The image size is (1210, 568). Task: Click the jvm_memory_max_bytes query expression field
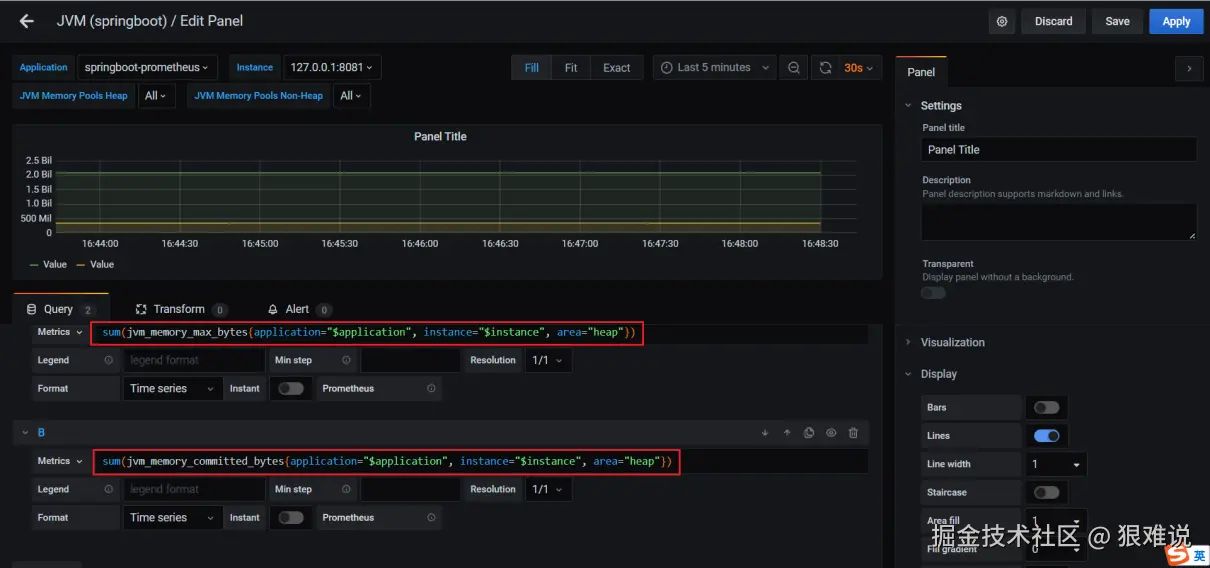point(480,332)
